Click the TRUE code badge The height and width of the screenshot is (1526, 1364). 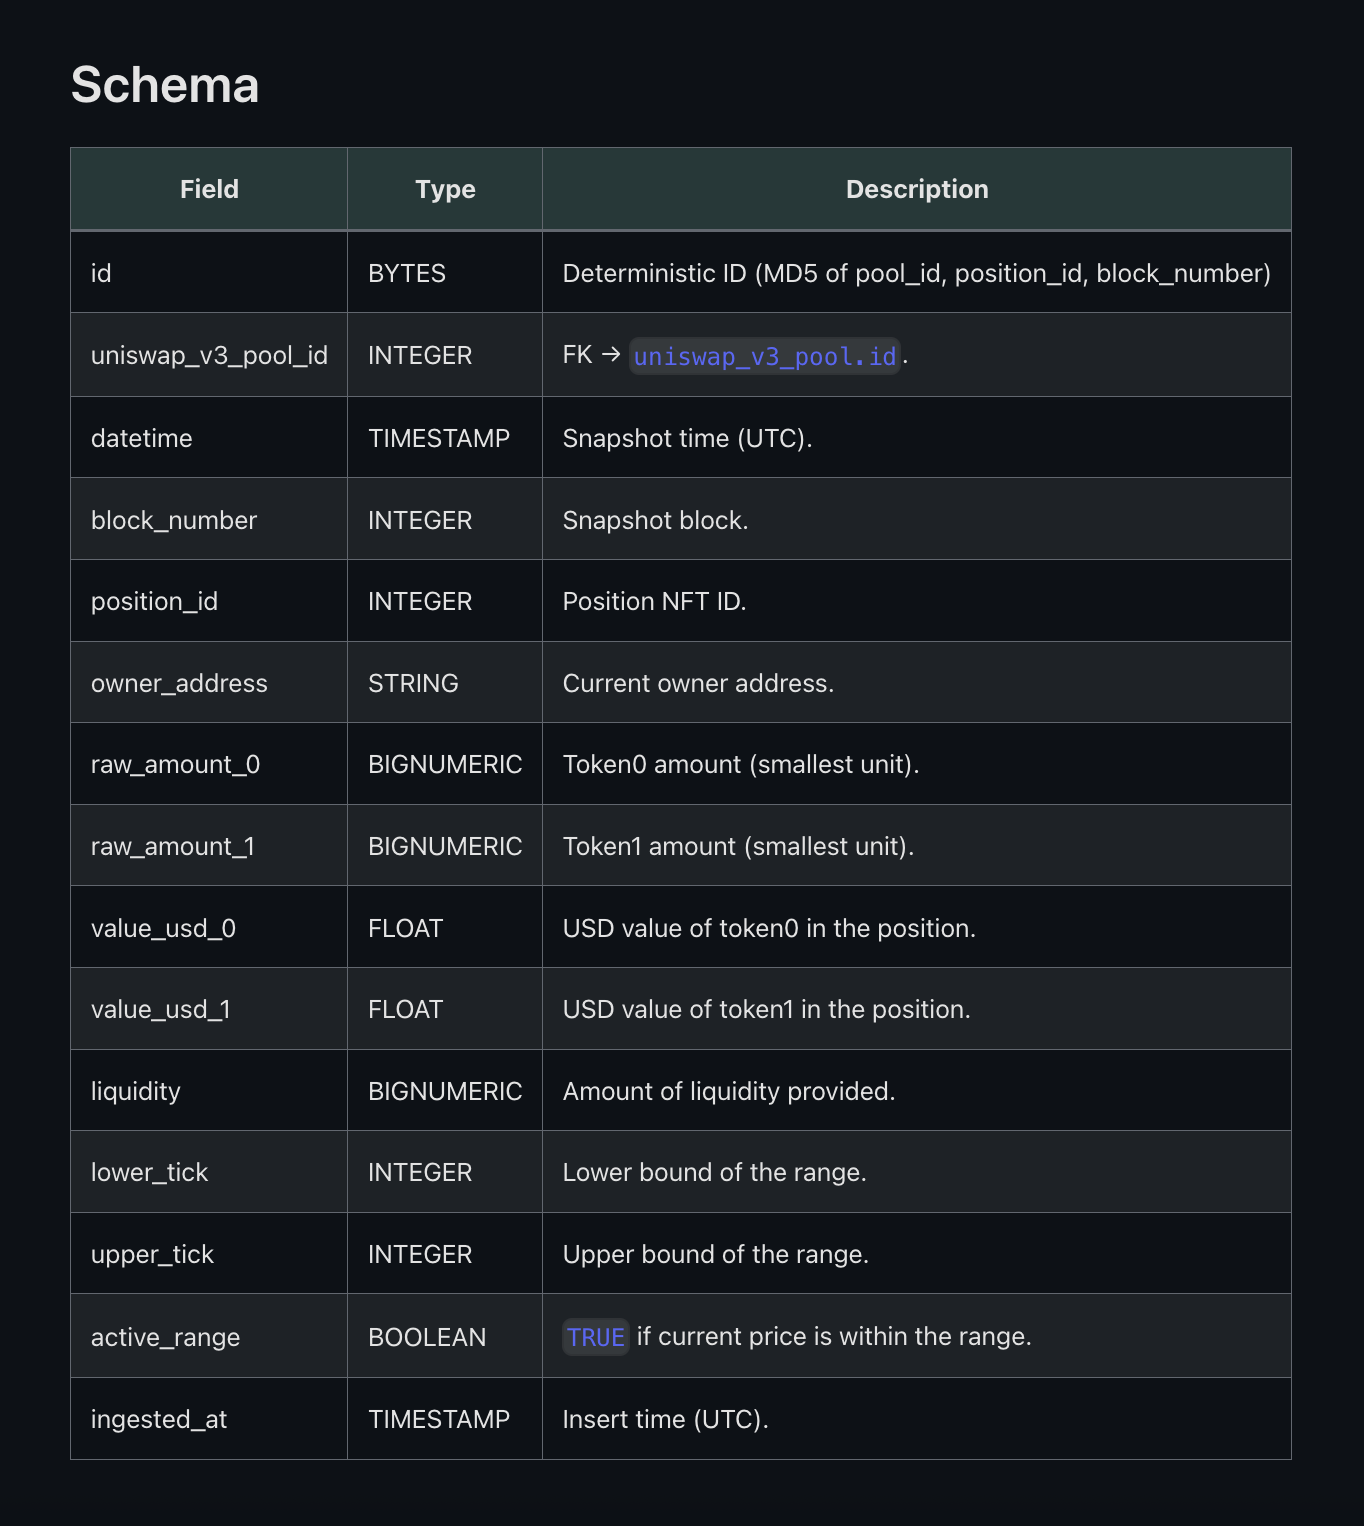pos(596,1337)
